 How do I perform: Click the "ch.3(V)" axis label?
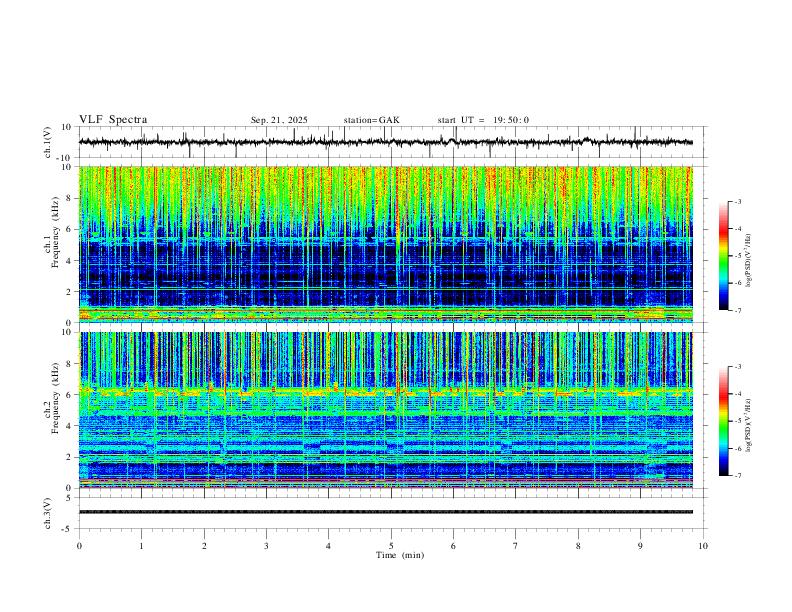[48, 513]
